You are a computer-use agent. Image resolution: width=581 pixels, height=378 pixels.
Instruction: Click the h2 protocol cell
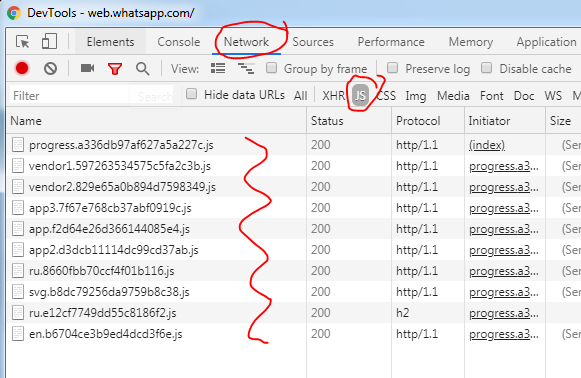403,313
